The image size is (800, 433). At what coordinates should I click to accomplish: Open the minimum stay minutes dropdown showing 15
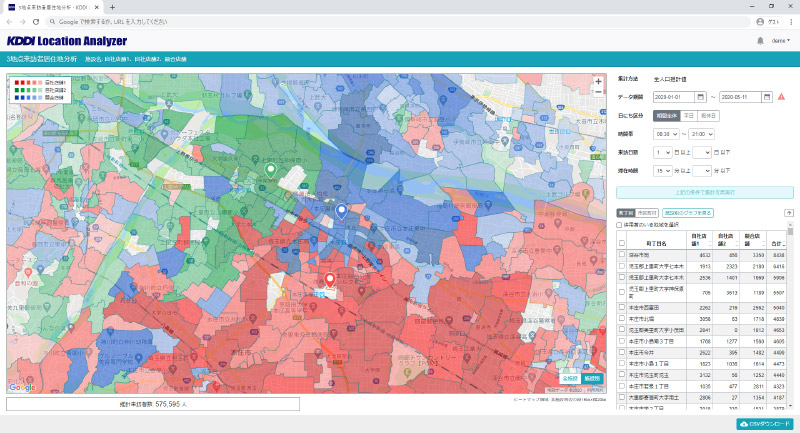tap(662, 171)
